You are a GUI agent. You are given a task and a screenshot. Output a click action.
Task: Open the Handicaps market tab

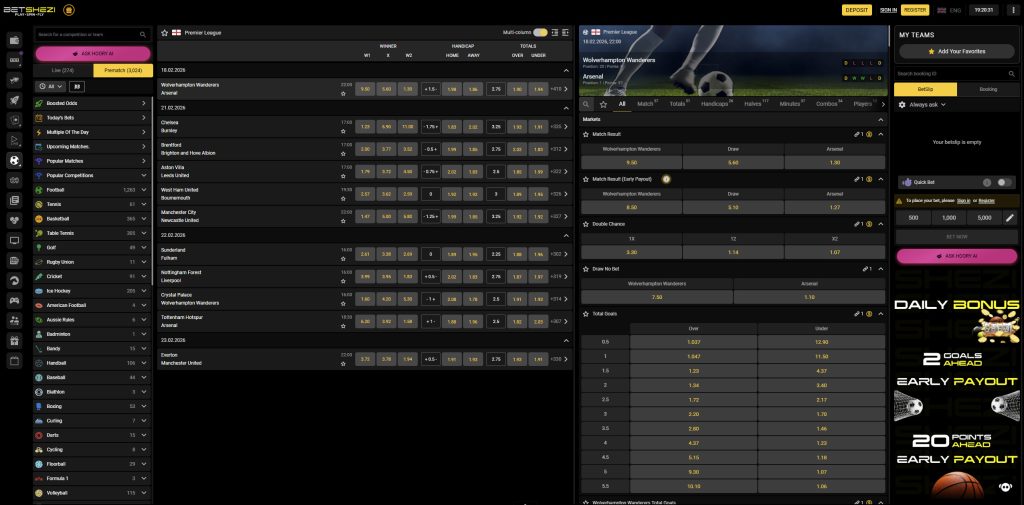(x=716, y=104)
